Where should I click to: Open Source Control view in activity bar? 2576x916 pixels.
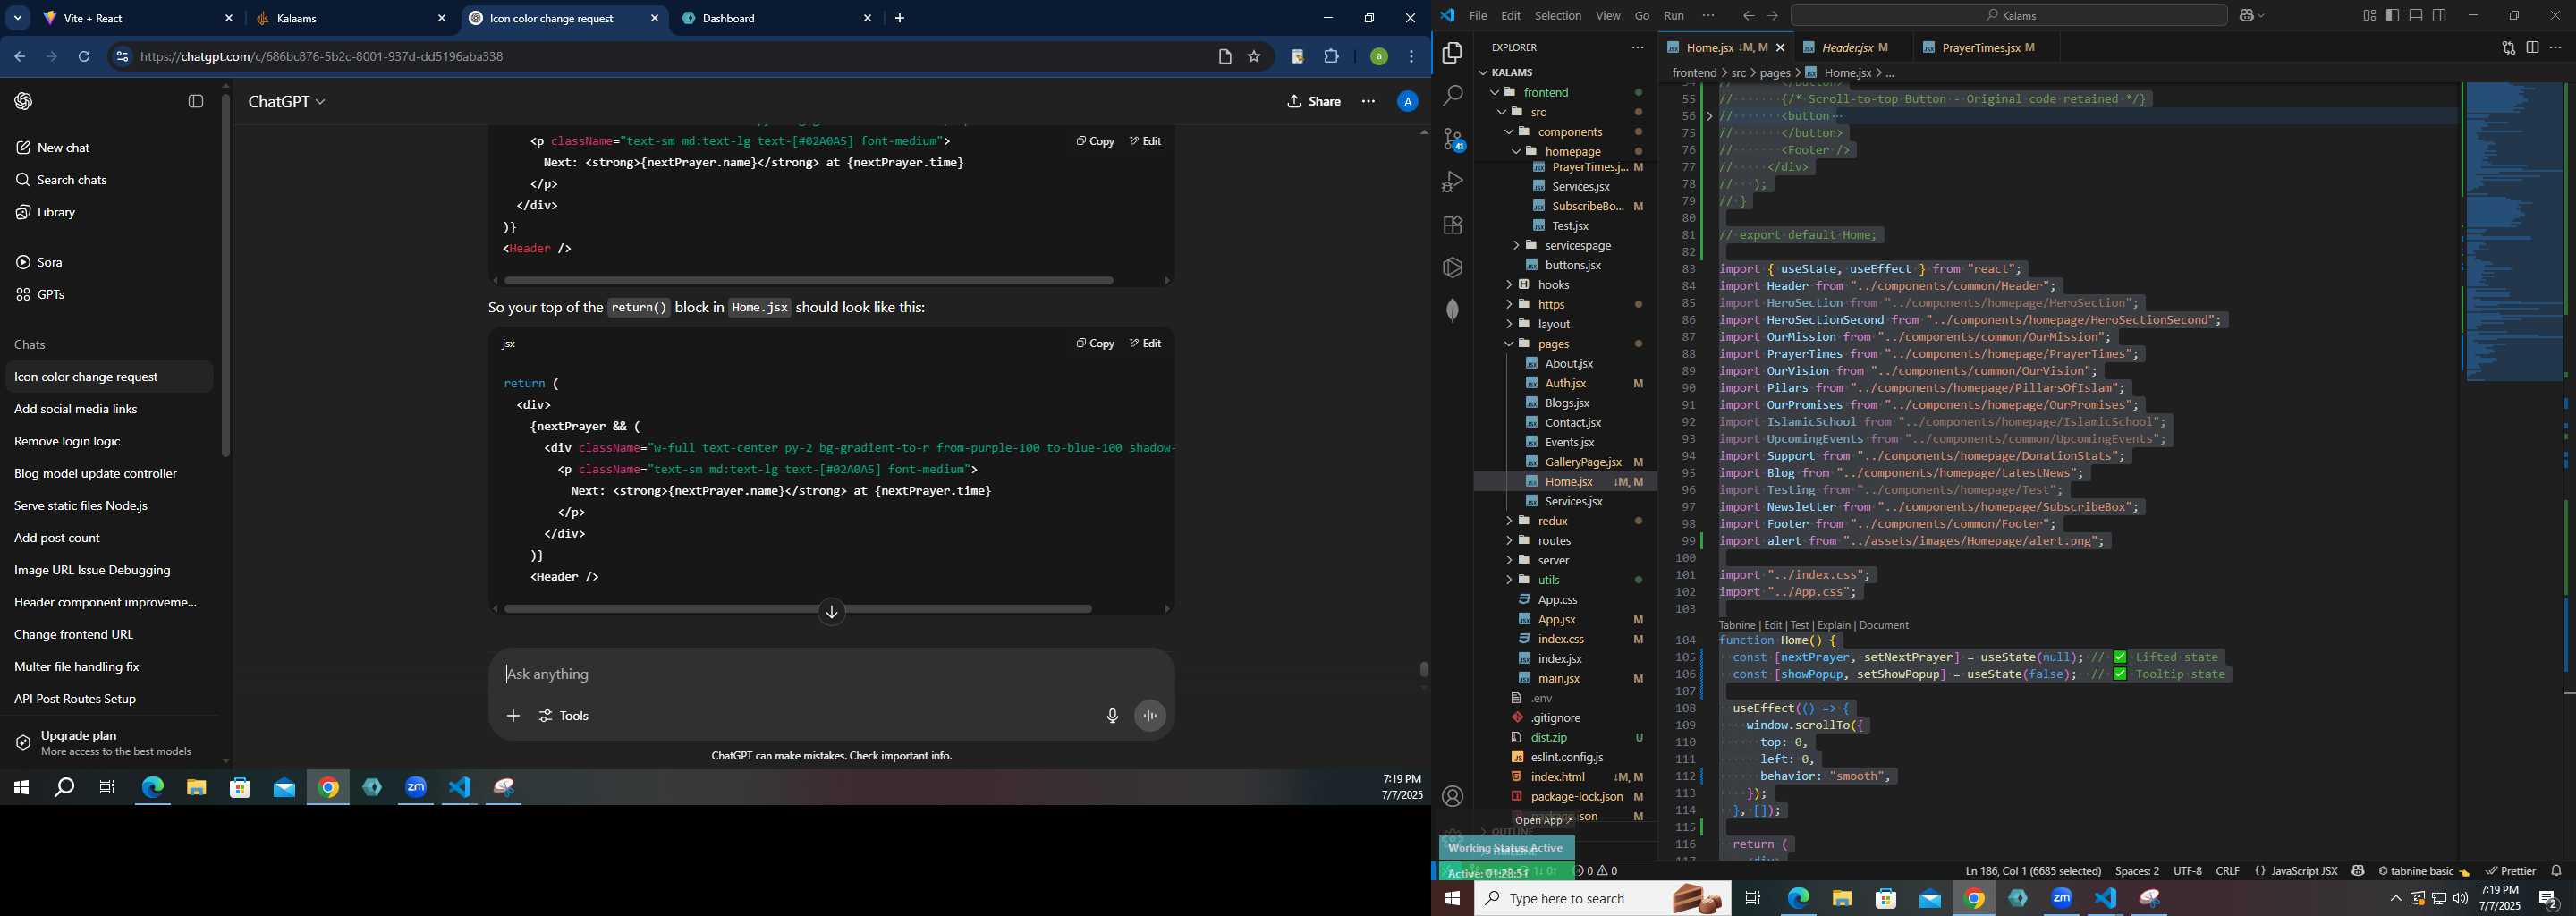tap(1453, 139)
